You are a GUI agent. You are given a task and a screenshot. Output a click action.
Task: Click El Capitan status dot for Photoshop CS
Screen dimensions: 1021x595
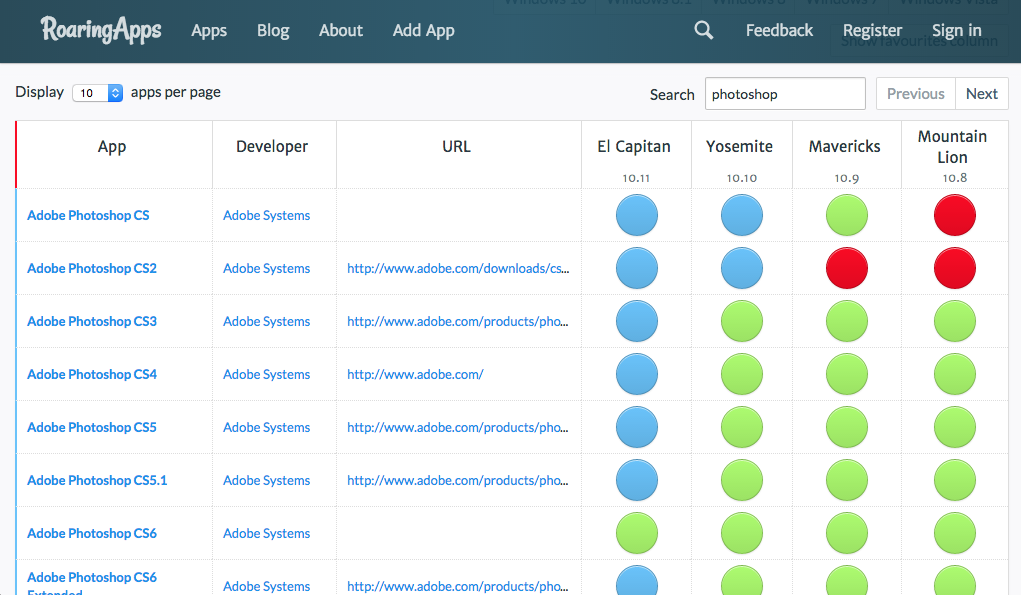(637, 215)
